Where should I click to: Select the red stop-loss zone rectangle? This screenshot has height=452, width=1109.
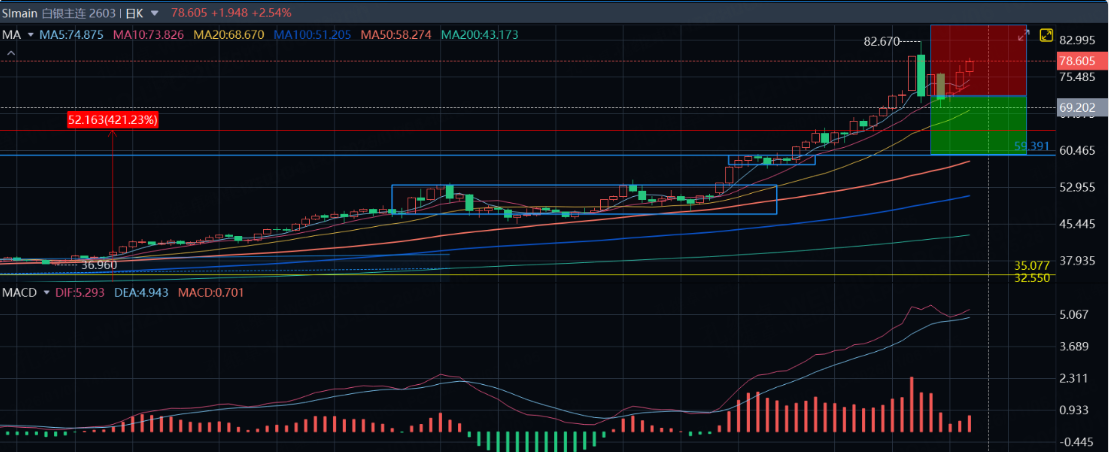[978, 60]
